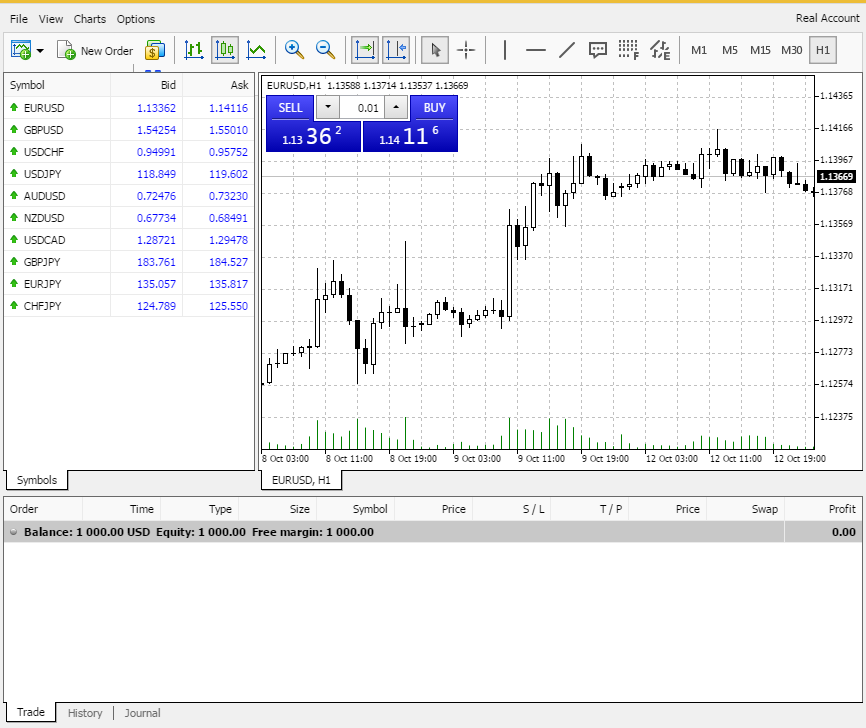Click the Ask column header
Image resolution: width=866 pixels, height=728 pixels.
point(218,85)
